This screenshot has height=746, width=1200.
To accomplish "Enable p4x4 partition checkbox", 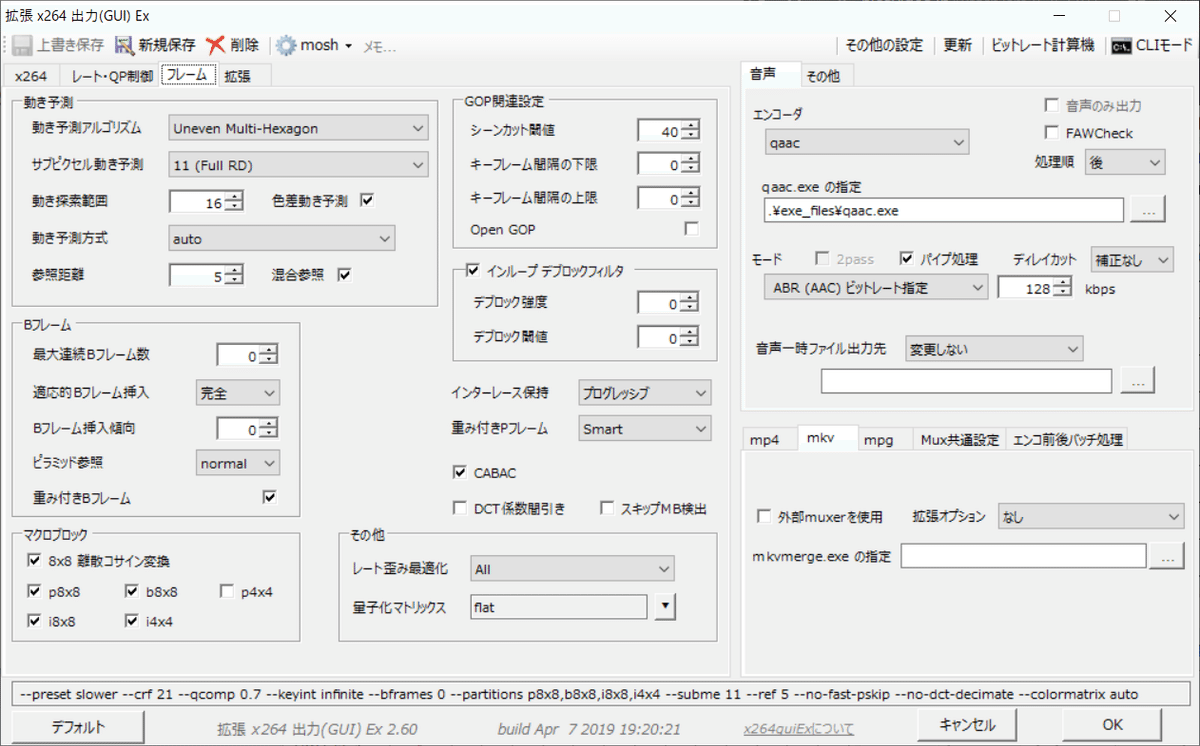I will (227, 591).
